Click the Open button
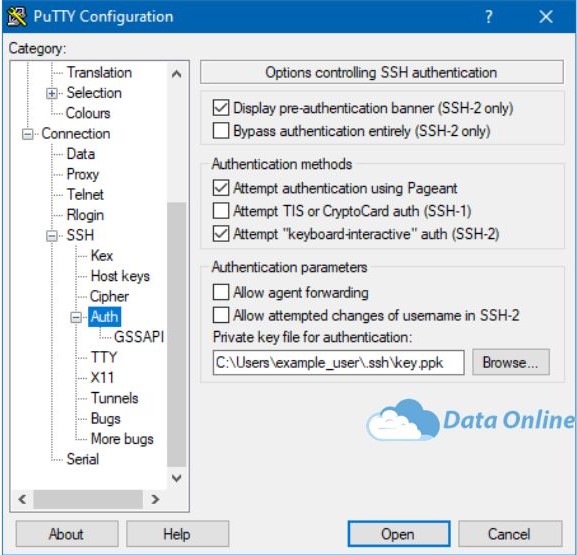Viewport: 577px width, 555px height. pyautogui.click(x=399, y=534)
